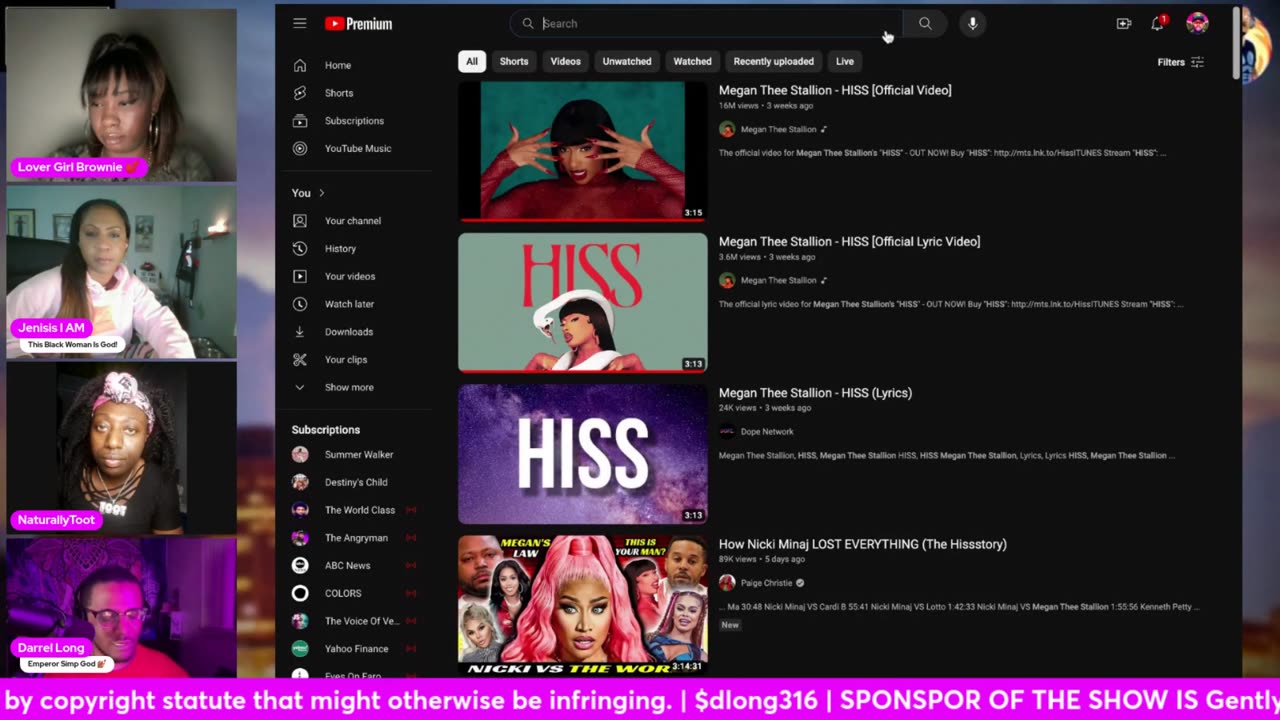
Task: Click Darrel Long webcam tile
Action: (x=121, y=608)
